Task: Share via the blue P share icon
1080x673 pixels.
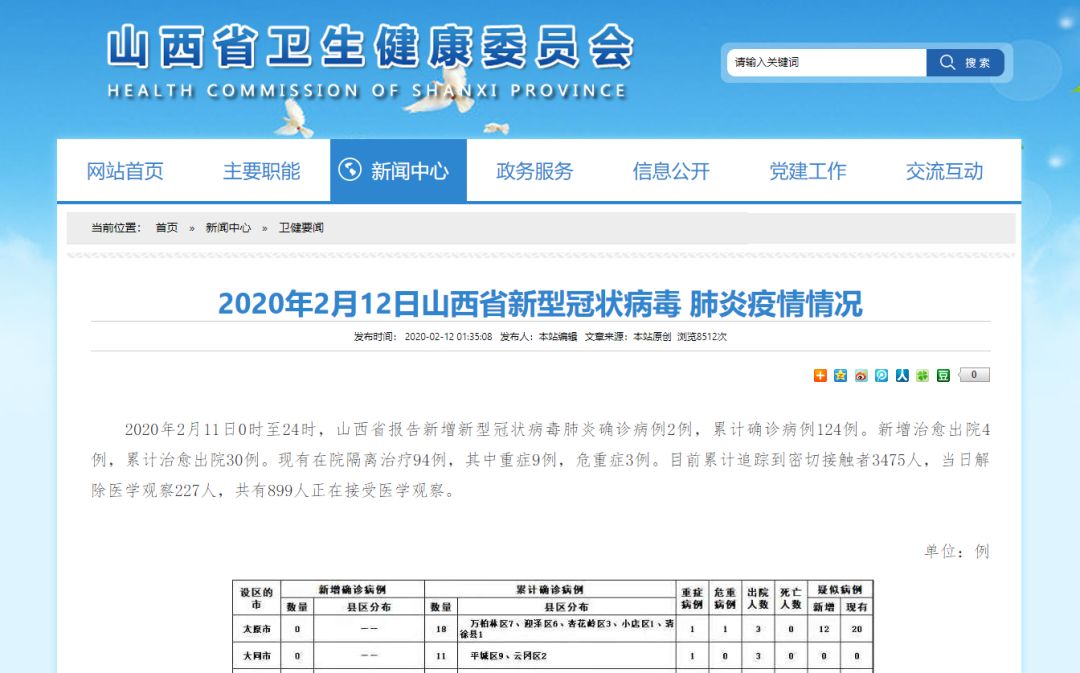Action: (882, 374)
